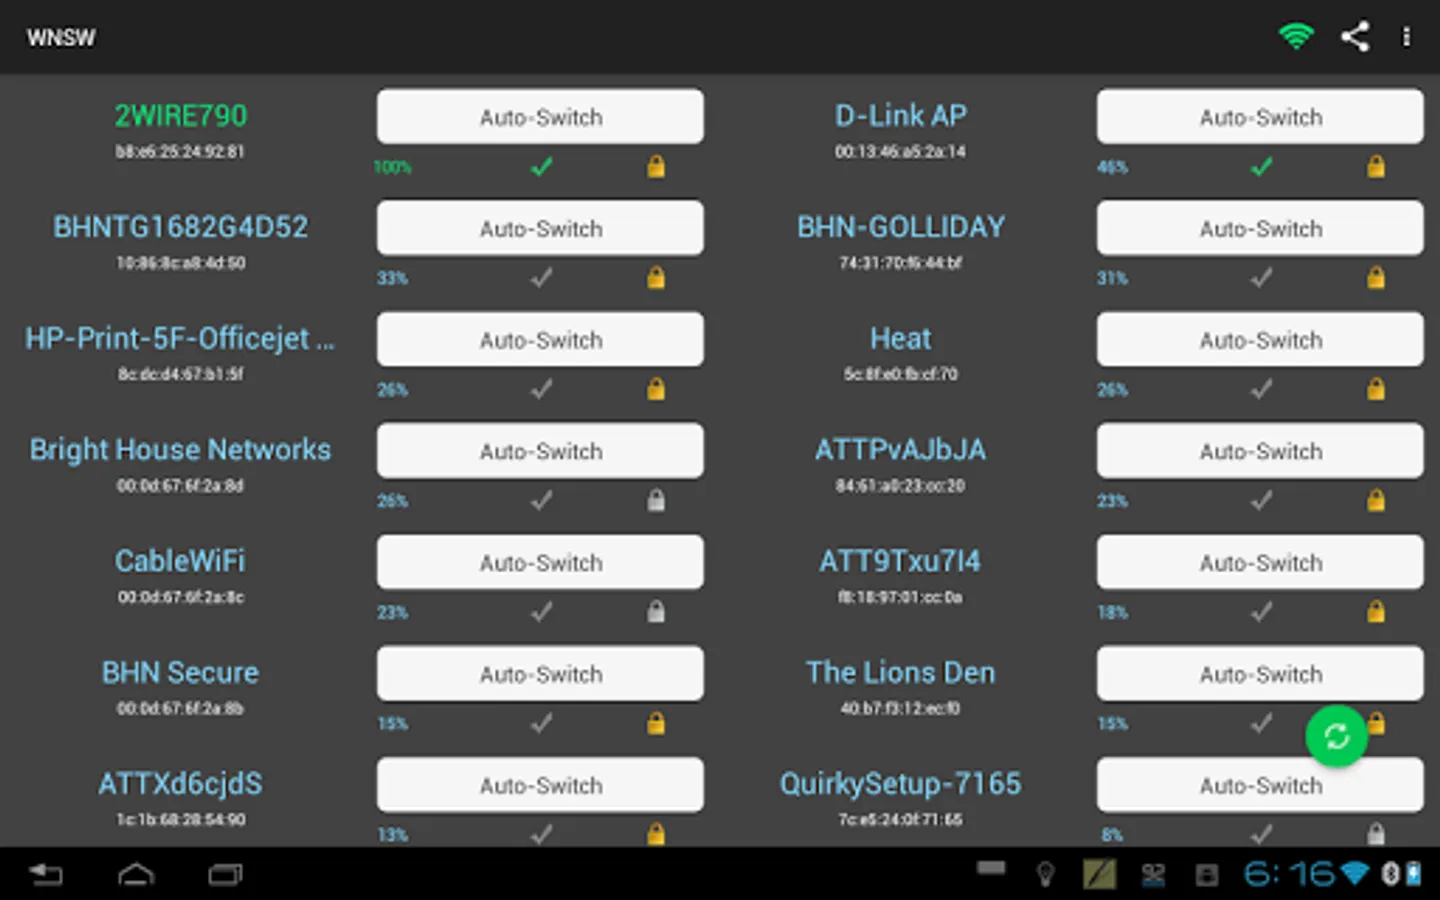Click the lock icon for HP-Print-5F-Officejet

(656, 389)
